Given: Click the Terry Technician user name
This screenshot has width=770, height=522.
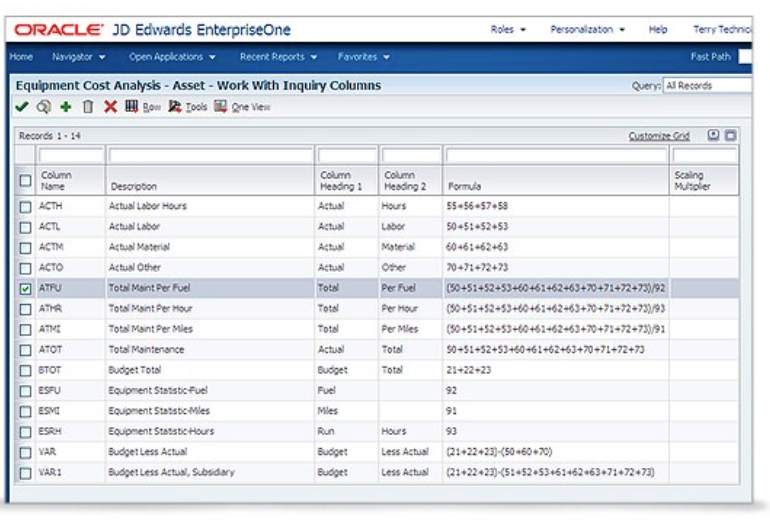Looking at the screenshot, I should coord(722,29).
